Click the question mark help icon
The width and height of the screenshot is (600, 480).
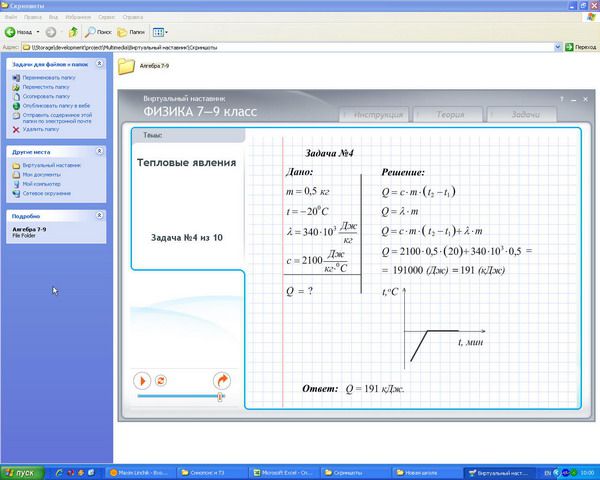point(562,99)
